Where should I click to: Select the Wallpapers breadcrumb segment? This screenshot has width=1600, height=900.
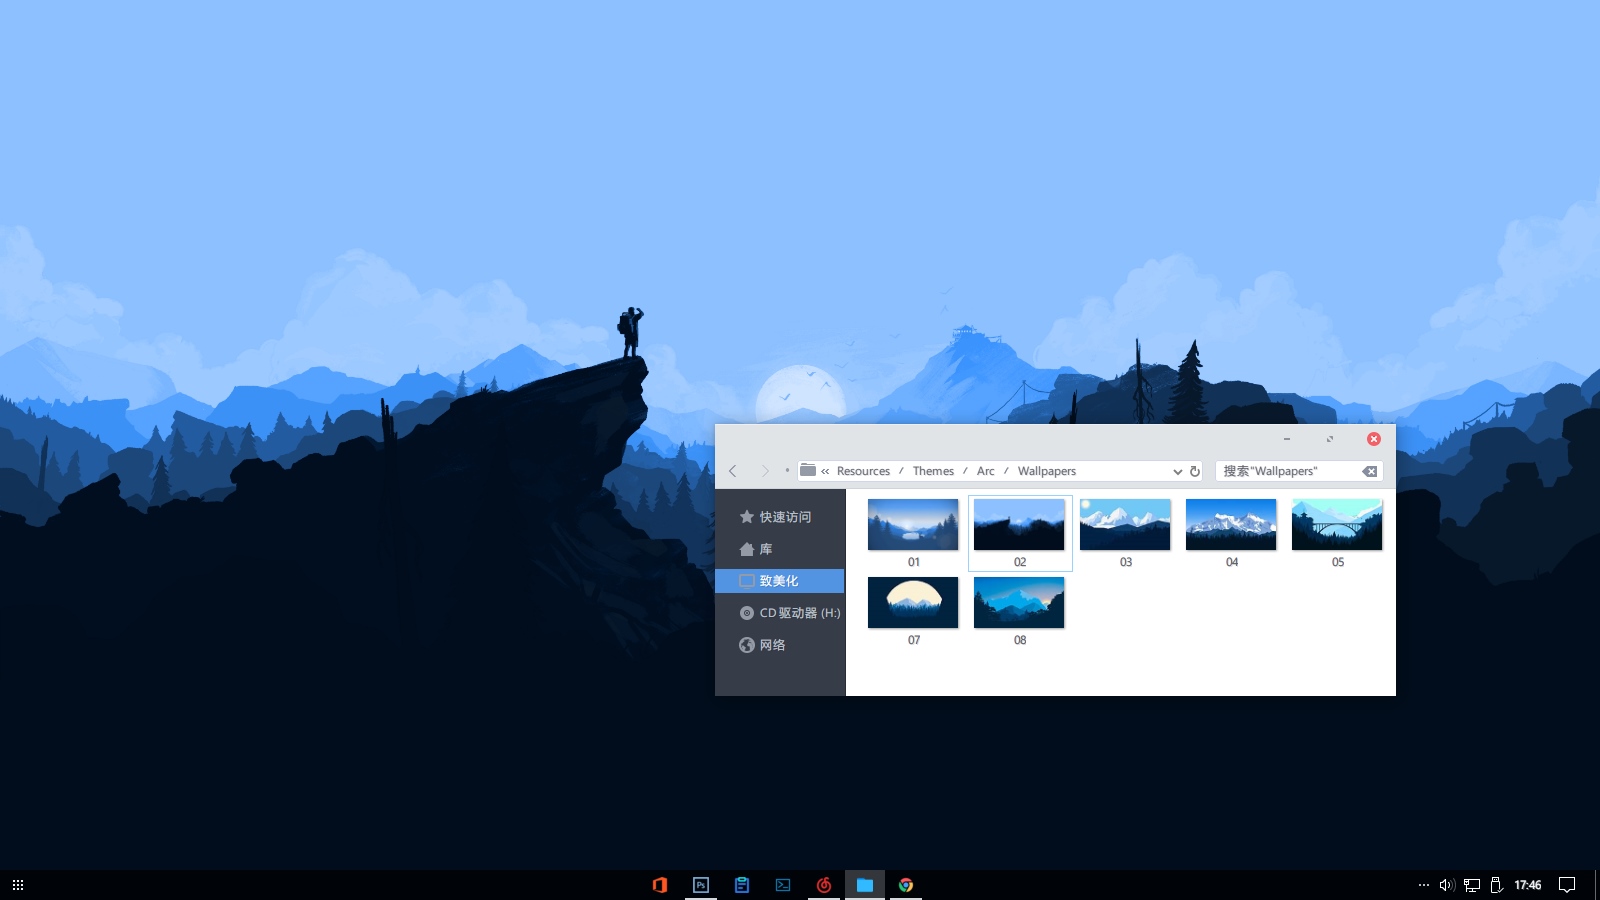tap(1046, 471)
